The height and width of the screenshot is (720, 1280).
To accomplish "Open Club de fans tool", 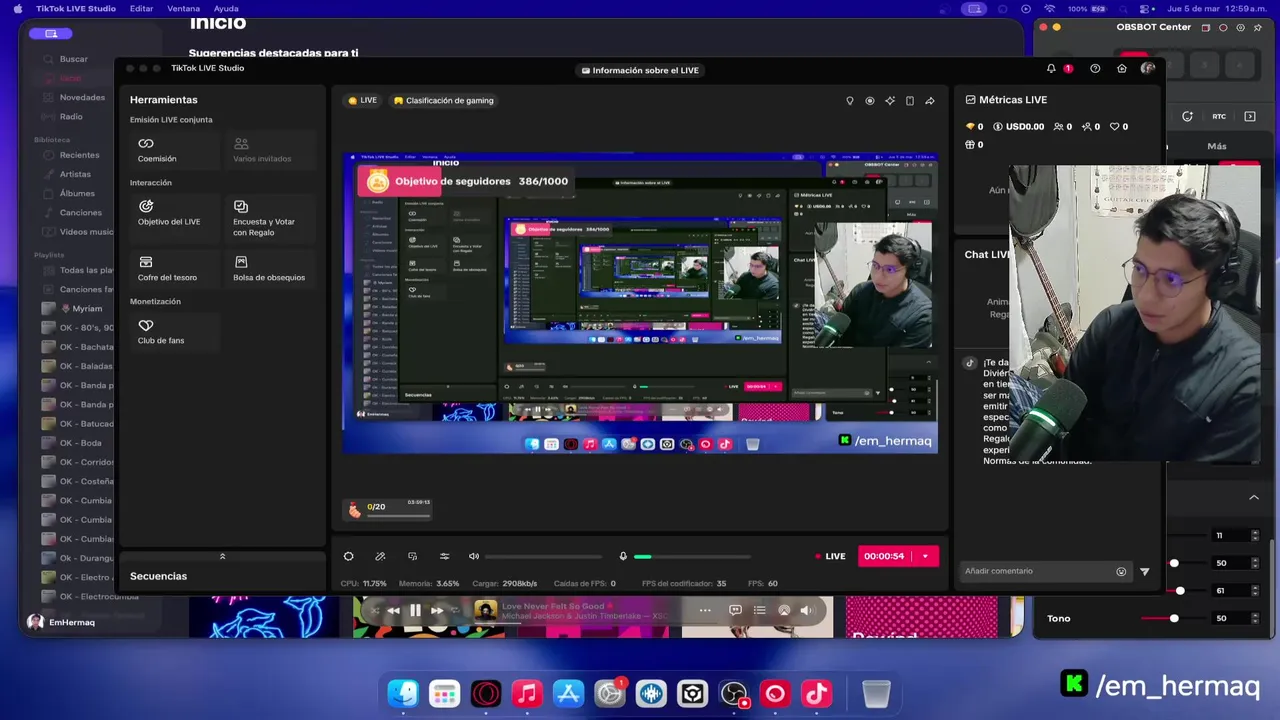I will [x=172, y=332].
